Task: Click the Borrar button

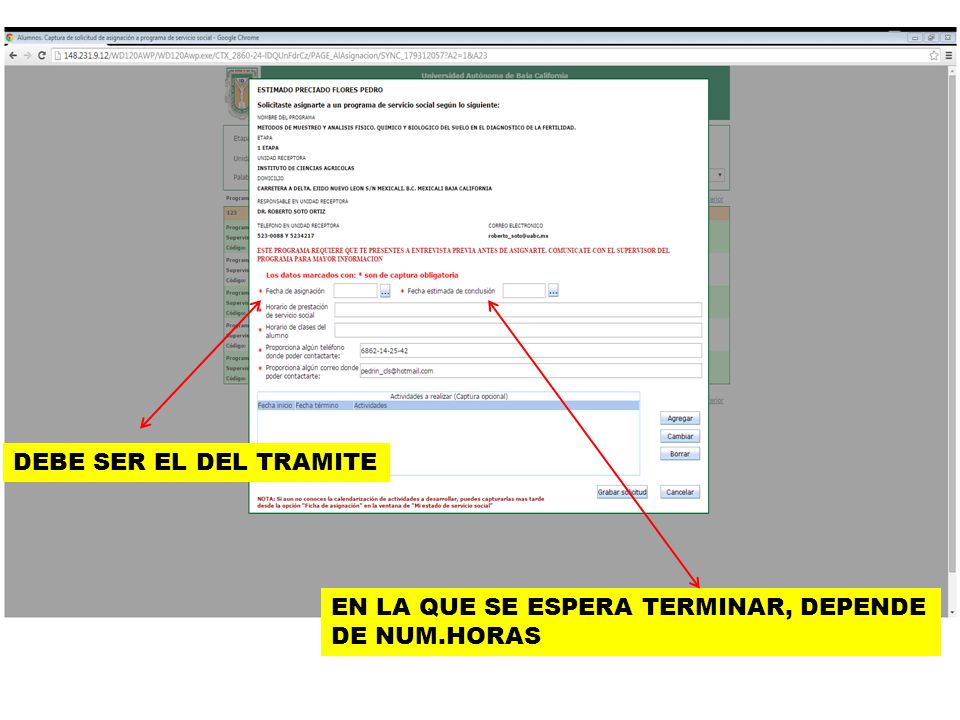Action: pos(680,454)
